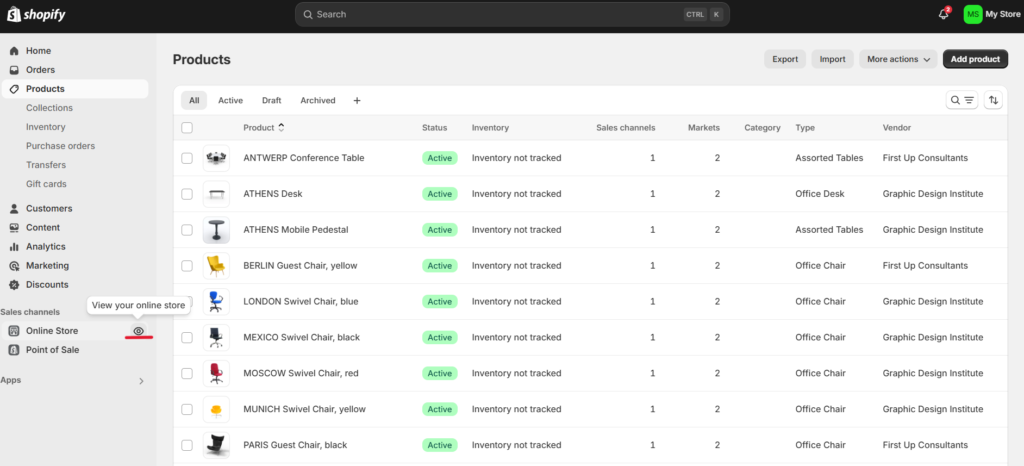Click the Status column header

(434, 128)
